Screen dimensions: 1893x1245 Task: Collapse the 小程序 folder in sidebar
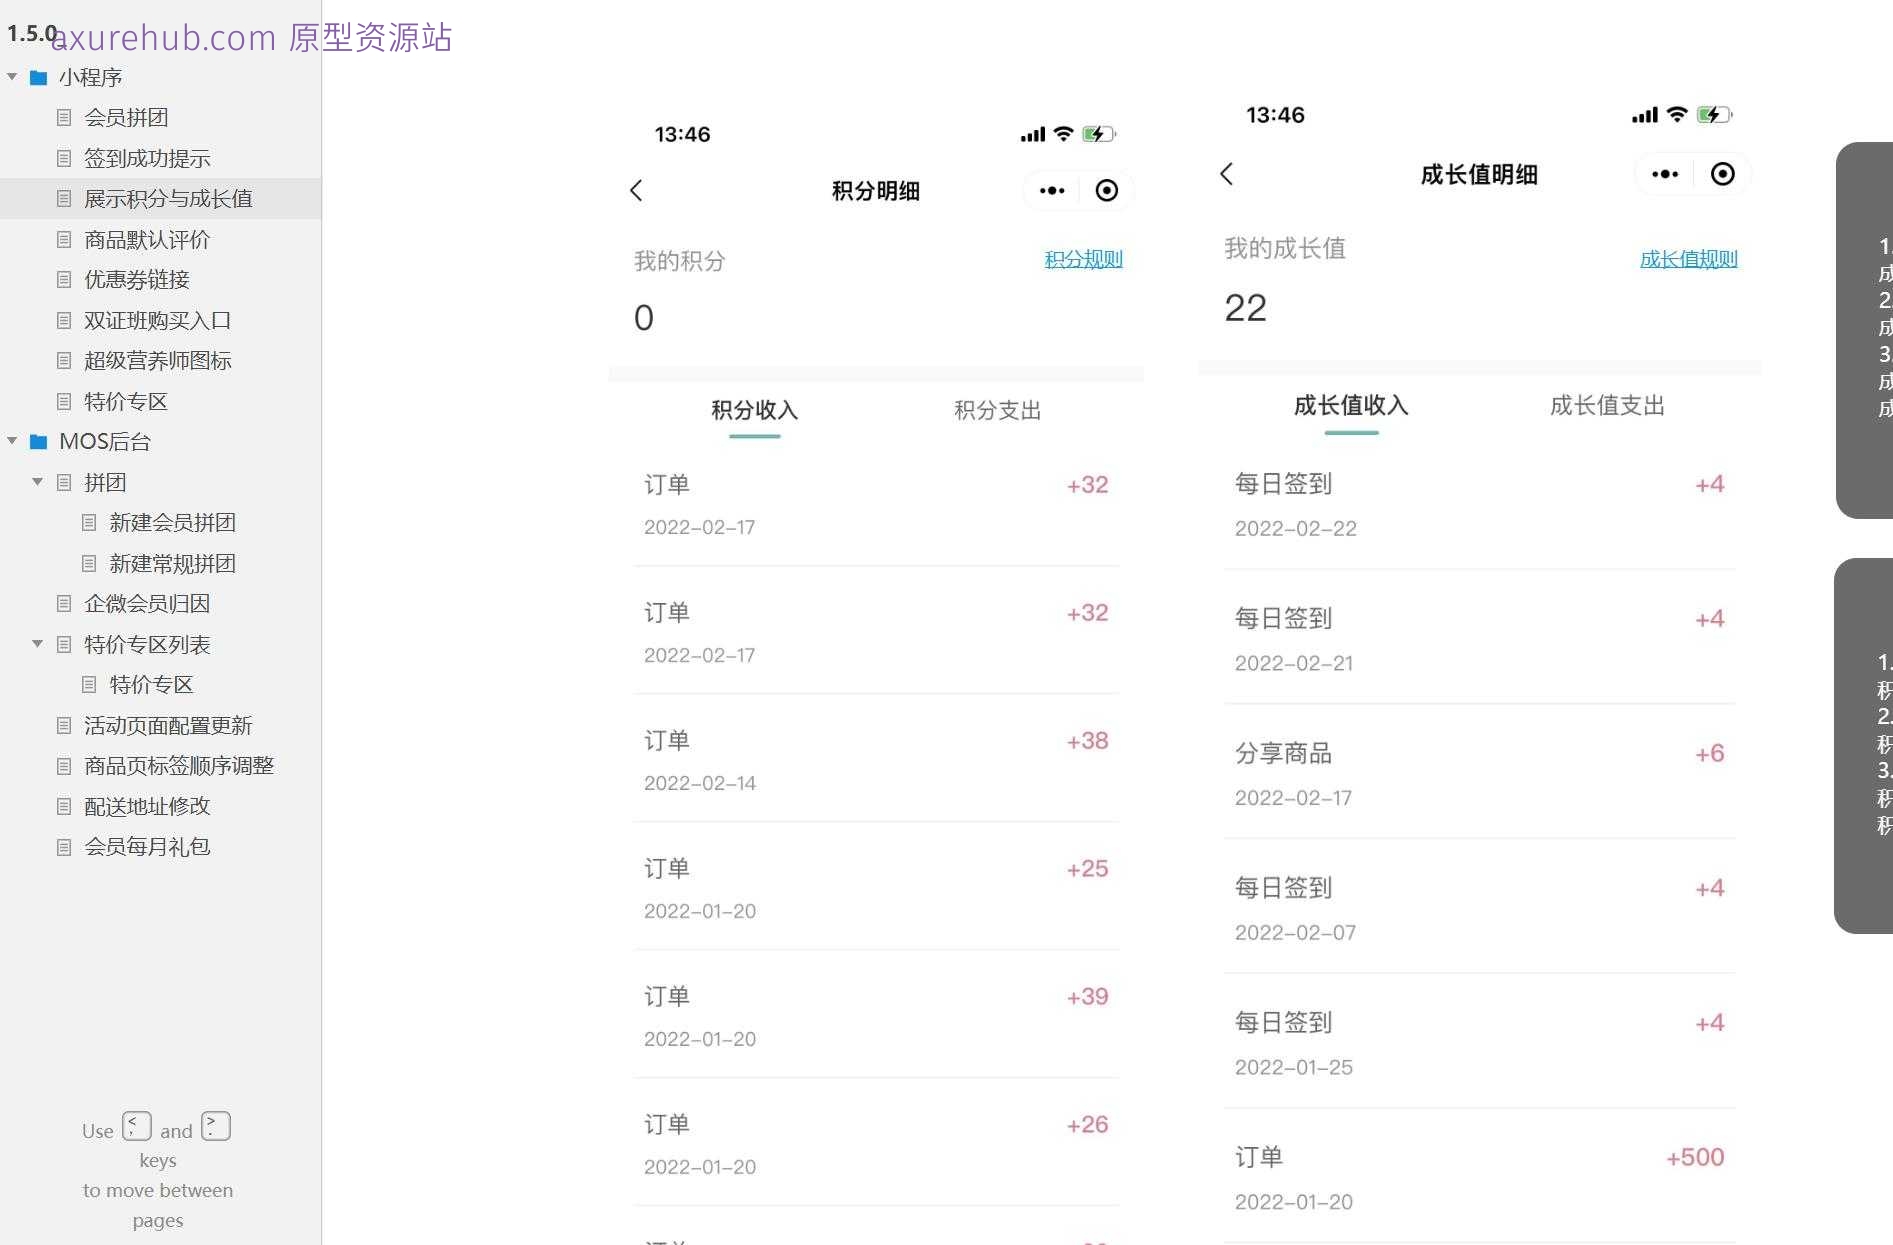coord(11,77)
